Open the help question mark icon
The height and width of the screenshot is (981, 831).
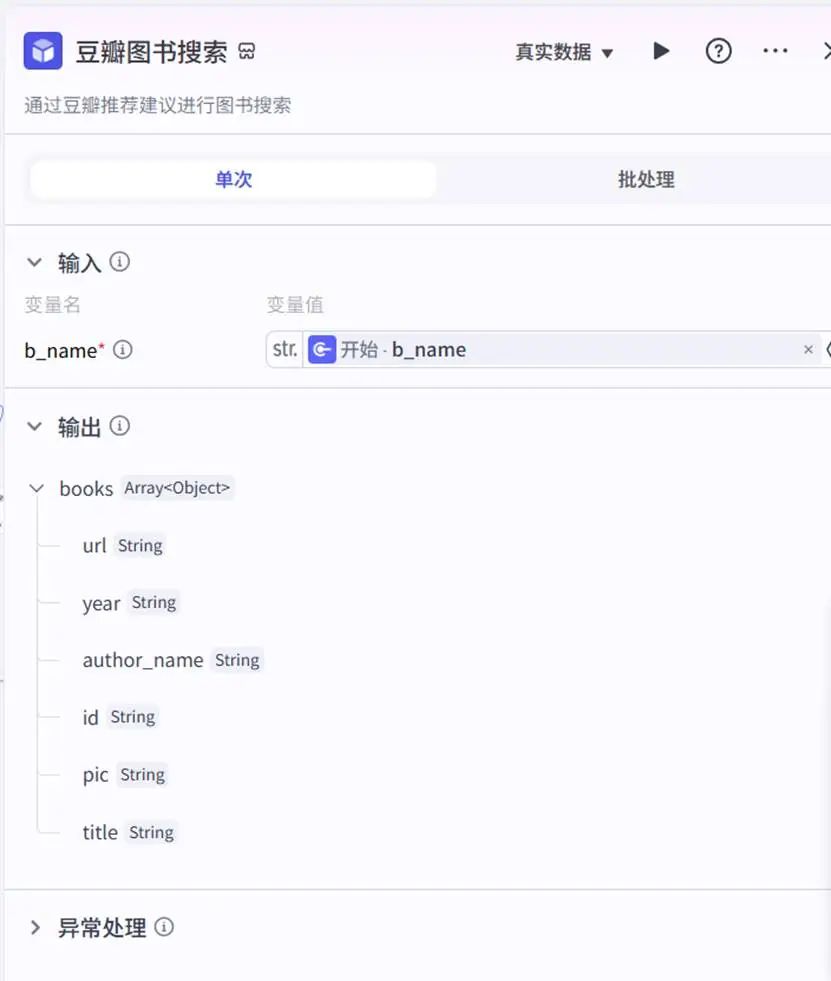tap(718, 51)
